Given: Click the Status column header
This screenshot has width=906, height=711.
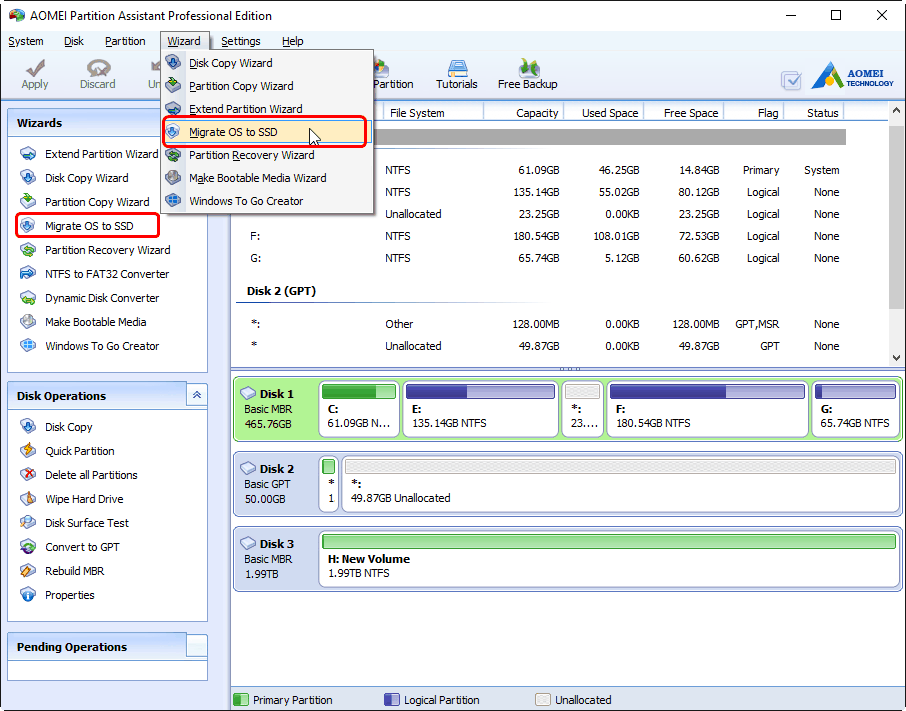Looking at the screenshot, I should (x=814, y=113).
